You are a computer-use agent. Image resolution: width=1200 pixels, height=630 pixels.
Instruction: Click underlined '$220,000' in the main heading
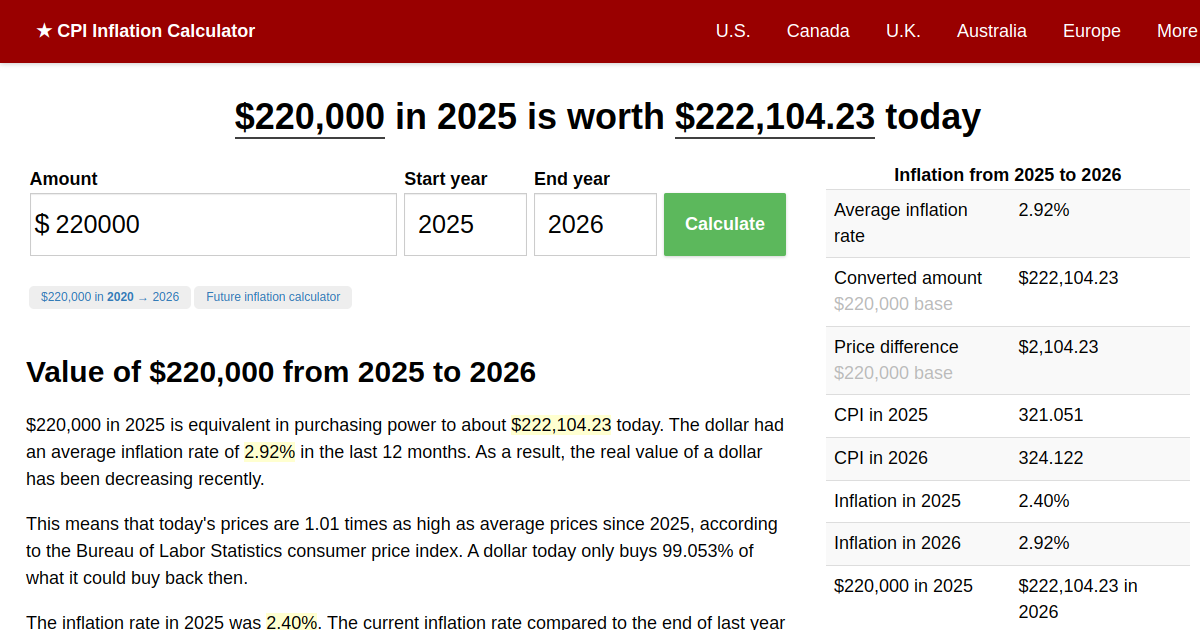coord(309,117)
